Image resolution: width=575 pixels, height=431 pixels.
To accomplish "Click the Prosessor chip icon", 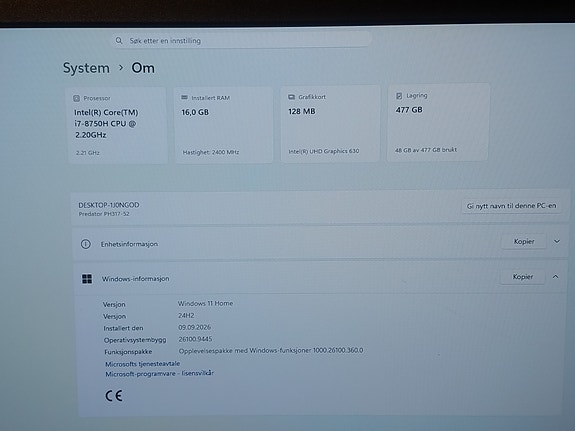I will [x=76, y=98].
